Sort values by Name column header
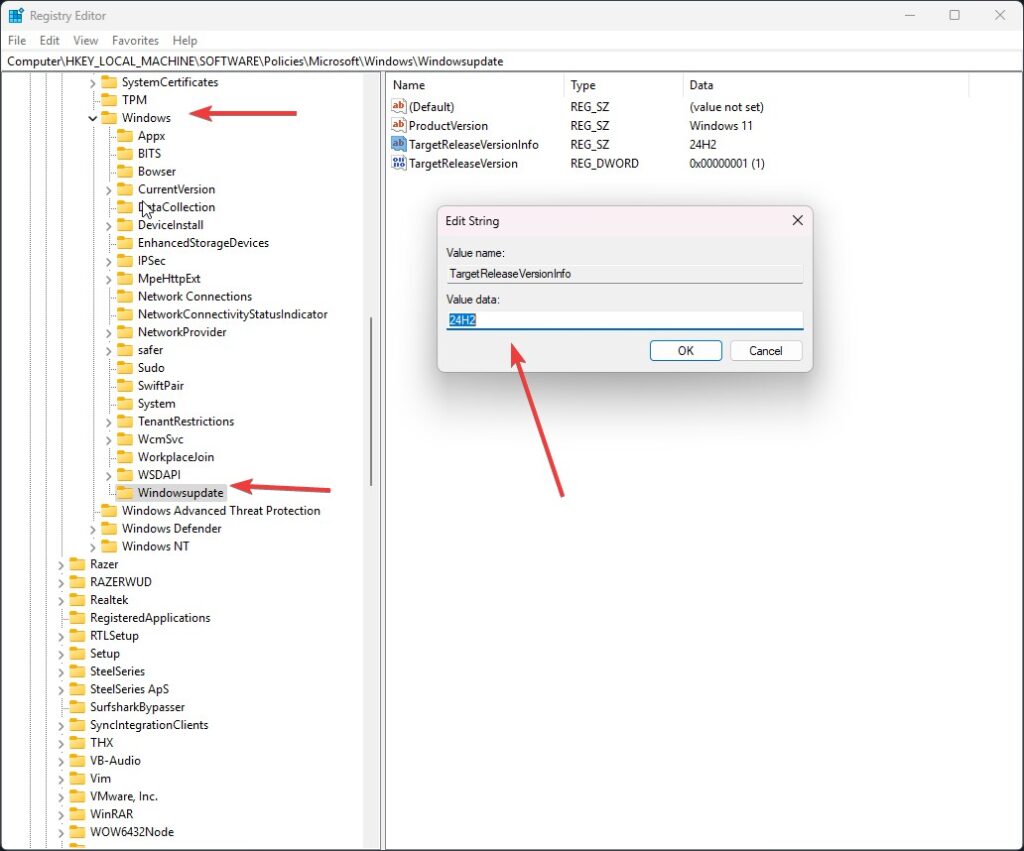Viewport: 1024px width, 851px height. 475,85
